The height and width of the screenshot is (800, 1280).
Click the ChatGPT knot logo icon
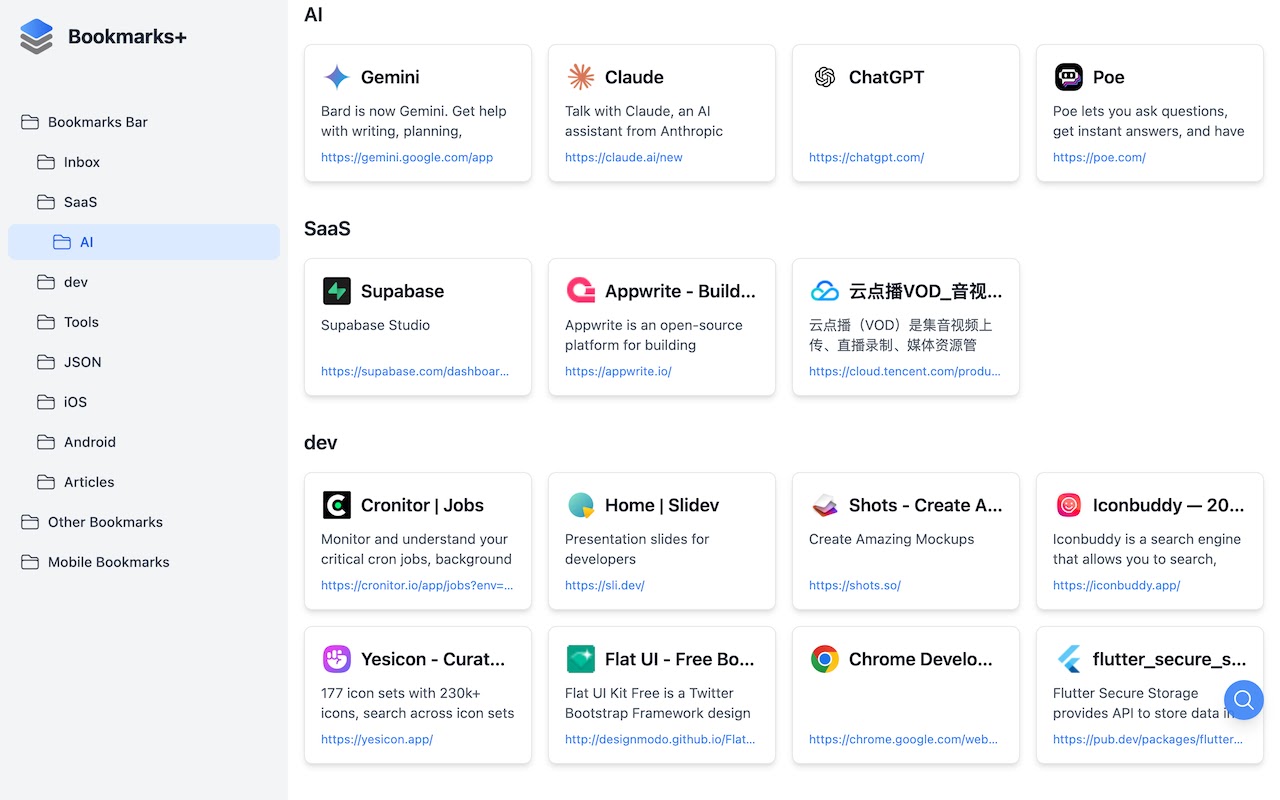825,77
